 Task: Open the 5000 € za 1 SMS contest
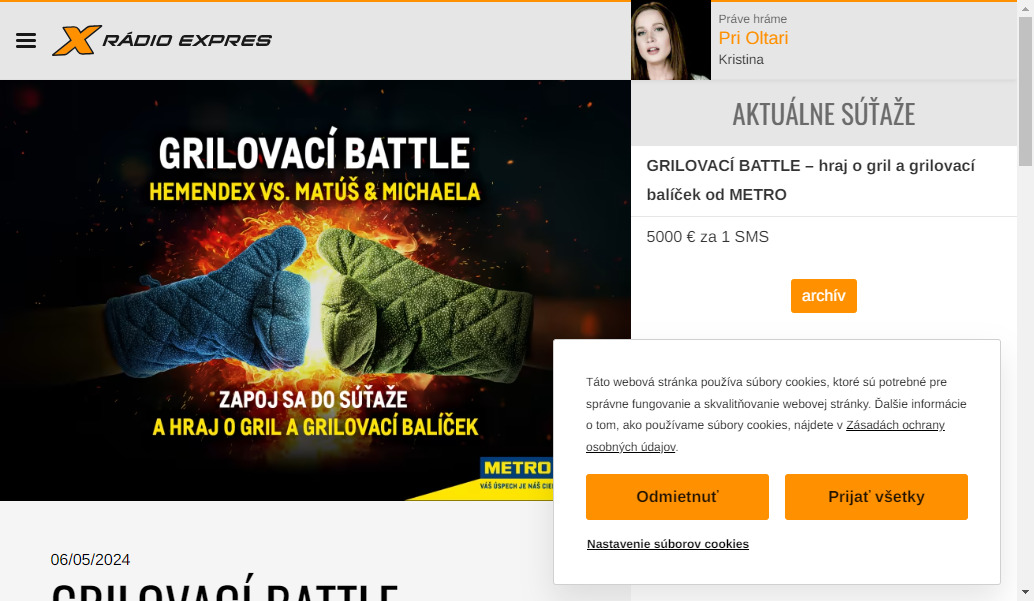pyautogui.click(x=708, y=237)
